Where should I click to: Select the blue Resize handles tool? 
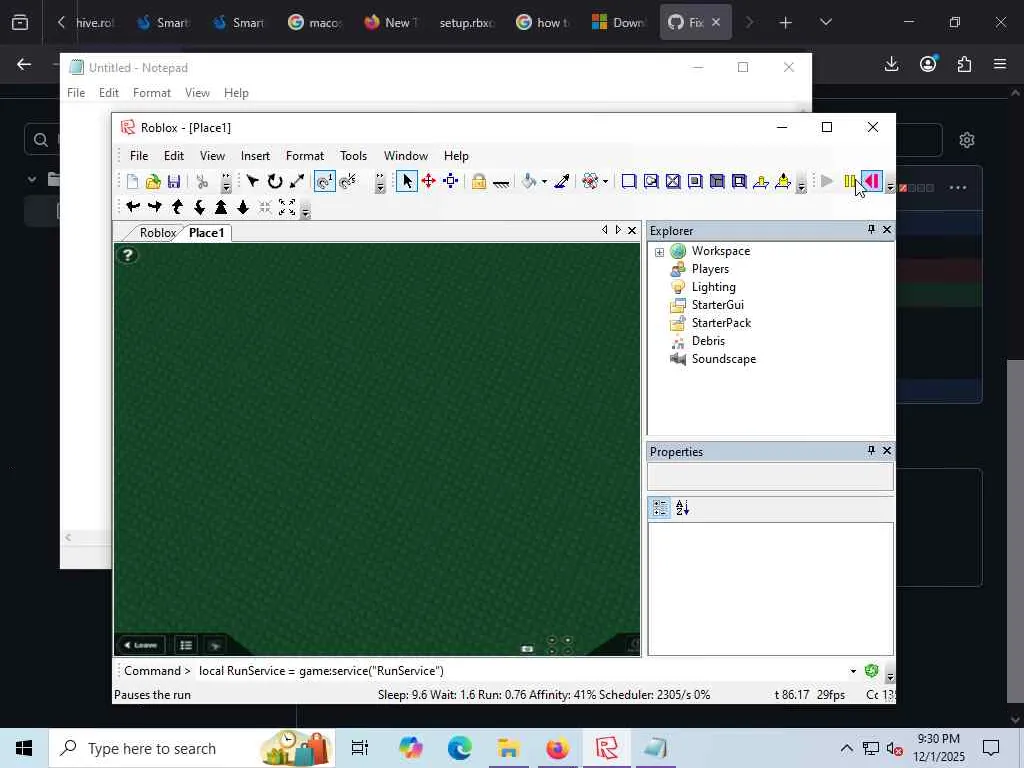[451, 181]
